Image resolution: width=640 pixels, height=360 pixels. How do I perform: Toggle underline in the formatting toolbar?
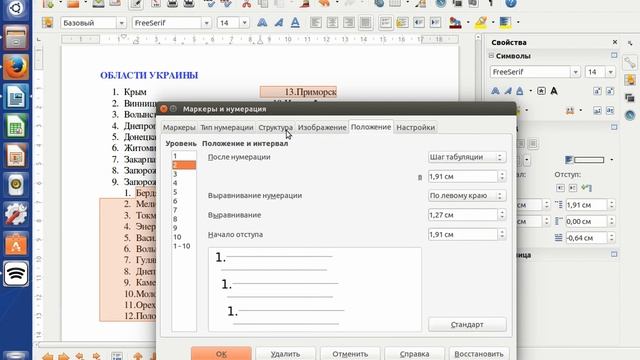tap(295, 22)
